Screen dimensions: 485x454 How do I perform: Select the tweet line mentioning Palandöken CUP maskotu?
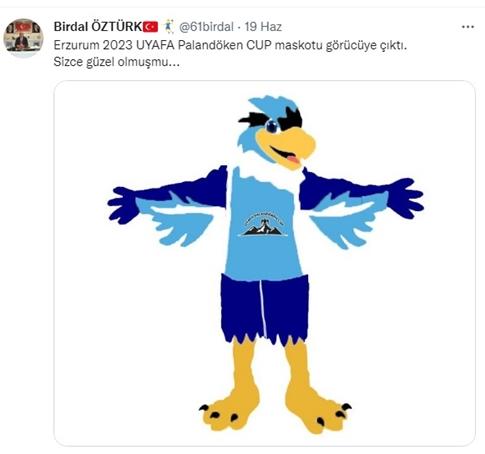[230, 45]
